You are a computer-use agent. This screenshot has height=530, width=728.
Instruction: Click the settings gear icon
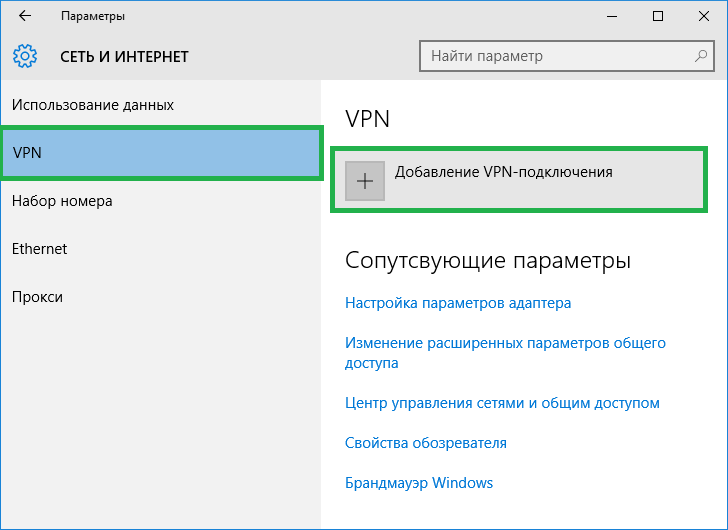[x=25, y=56]
